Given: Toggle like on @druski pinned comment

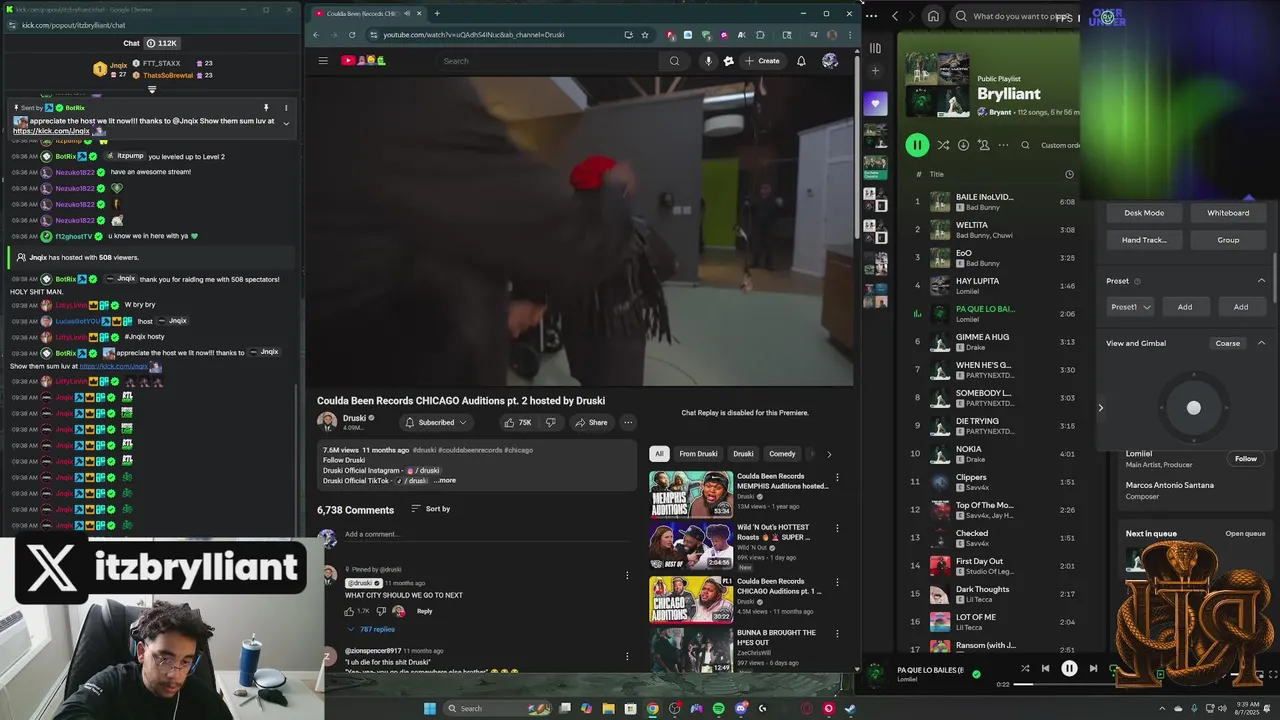Looking at the screenshot, I should (350, 611).
